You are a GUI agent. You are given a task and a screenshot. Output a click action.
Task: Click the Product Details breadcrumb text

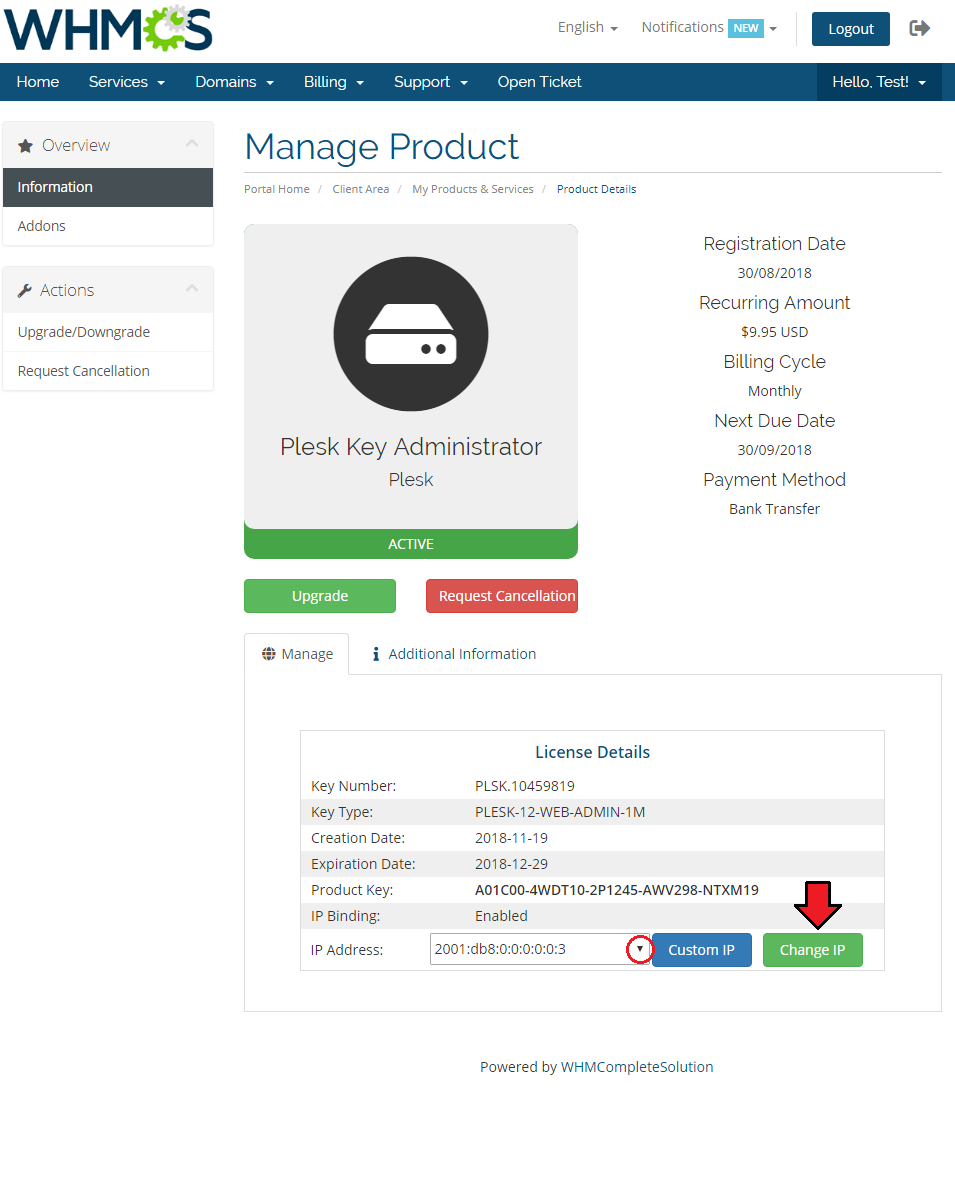coord(596,189)
